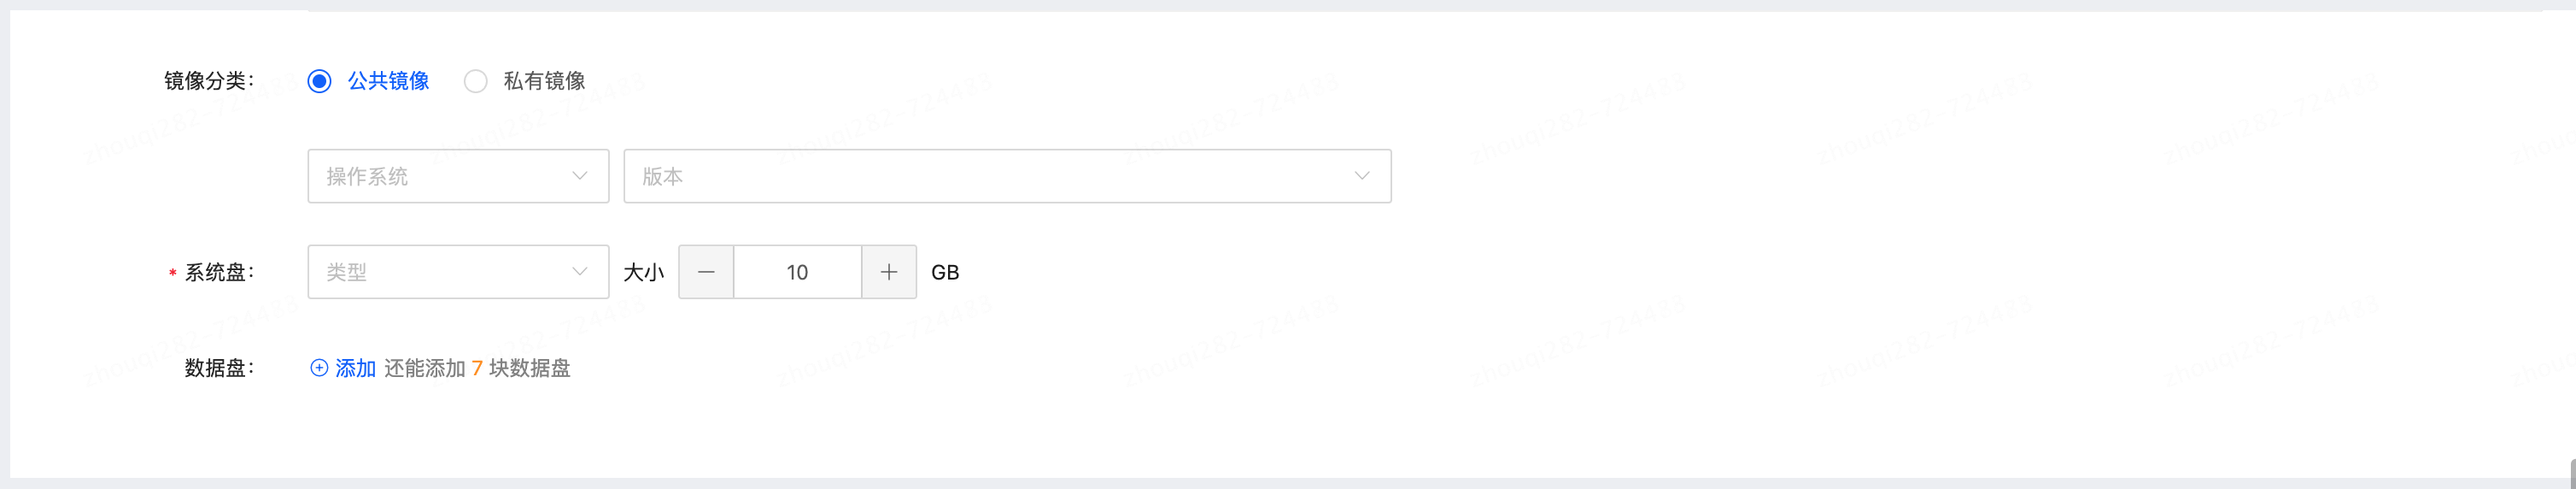The height and width of the screenshot is (489, 2576).
Task: Decrease system disk size with minus button
Action: (706, 272)
